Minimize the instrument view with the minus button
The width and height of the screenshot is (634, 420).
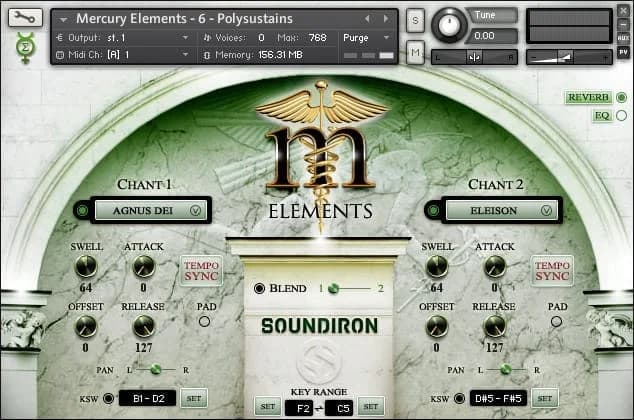623,25
